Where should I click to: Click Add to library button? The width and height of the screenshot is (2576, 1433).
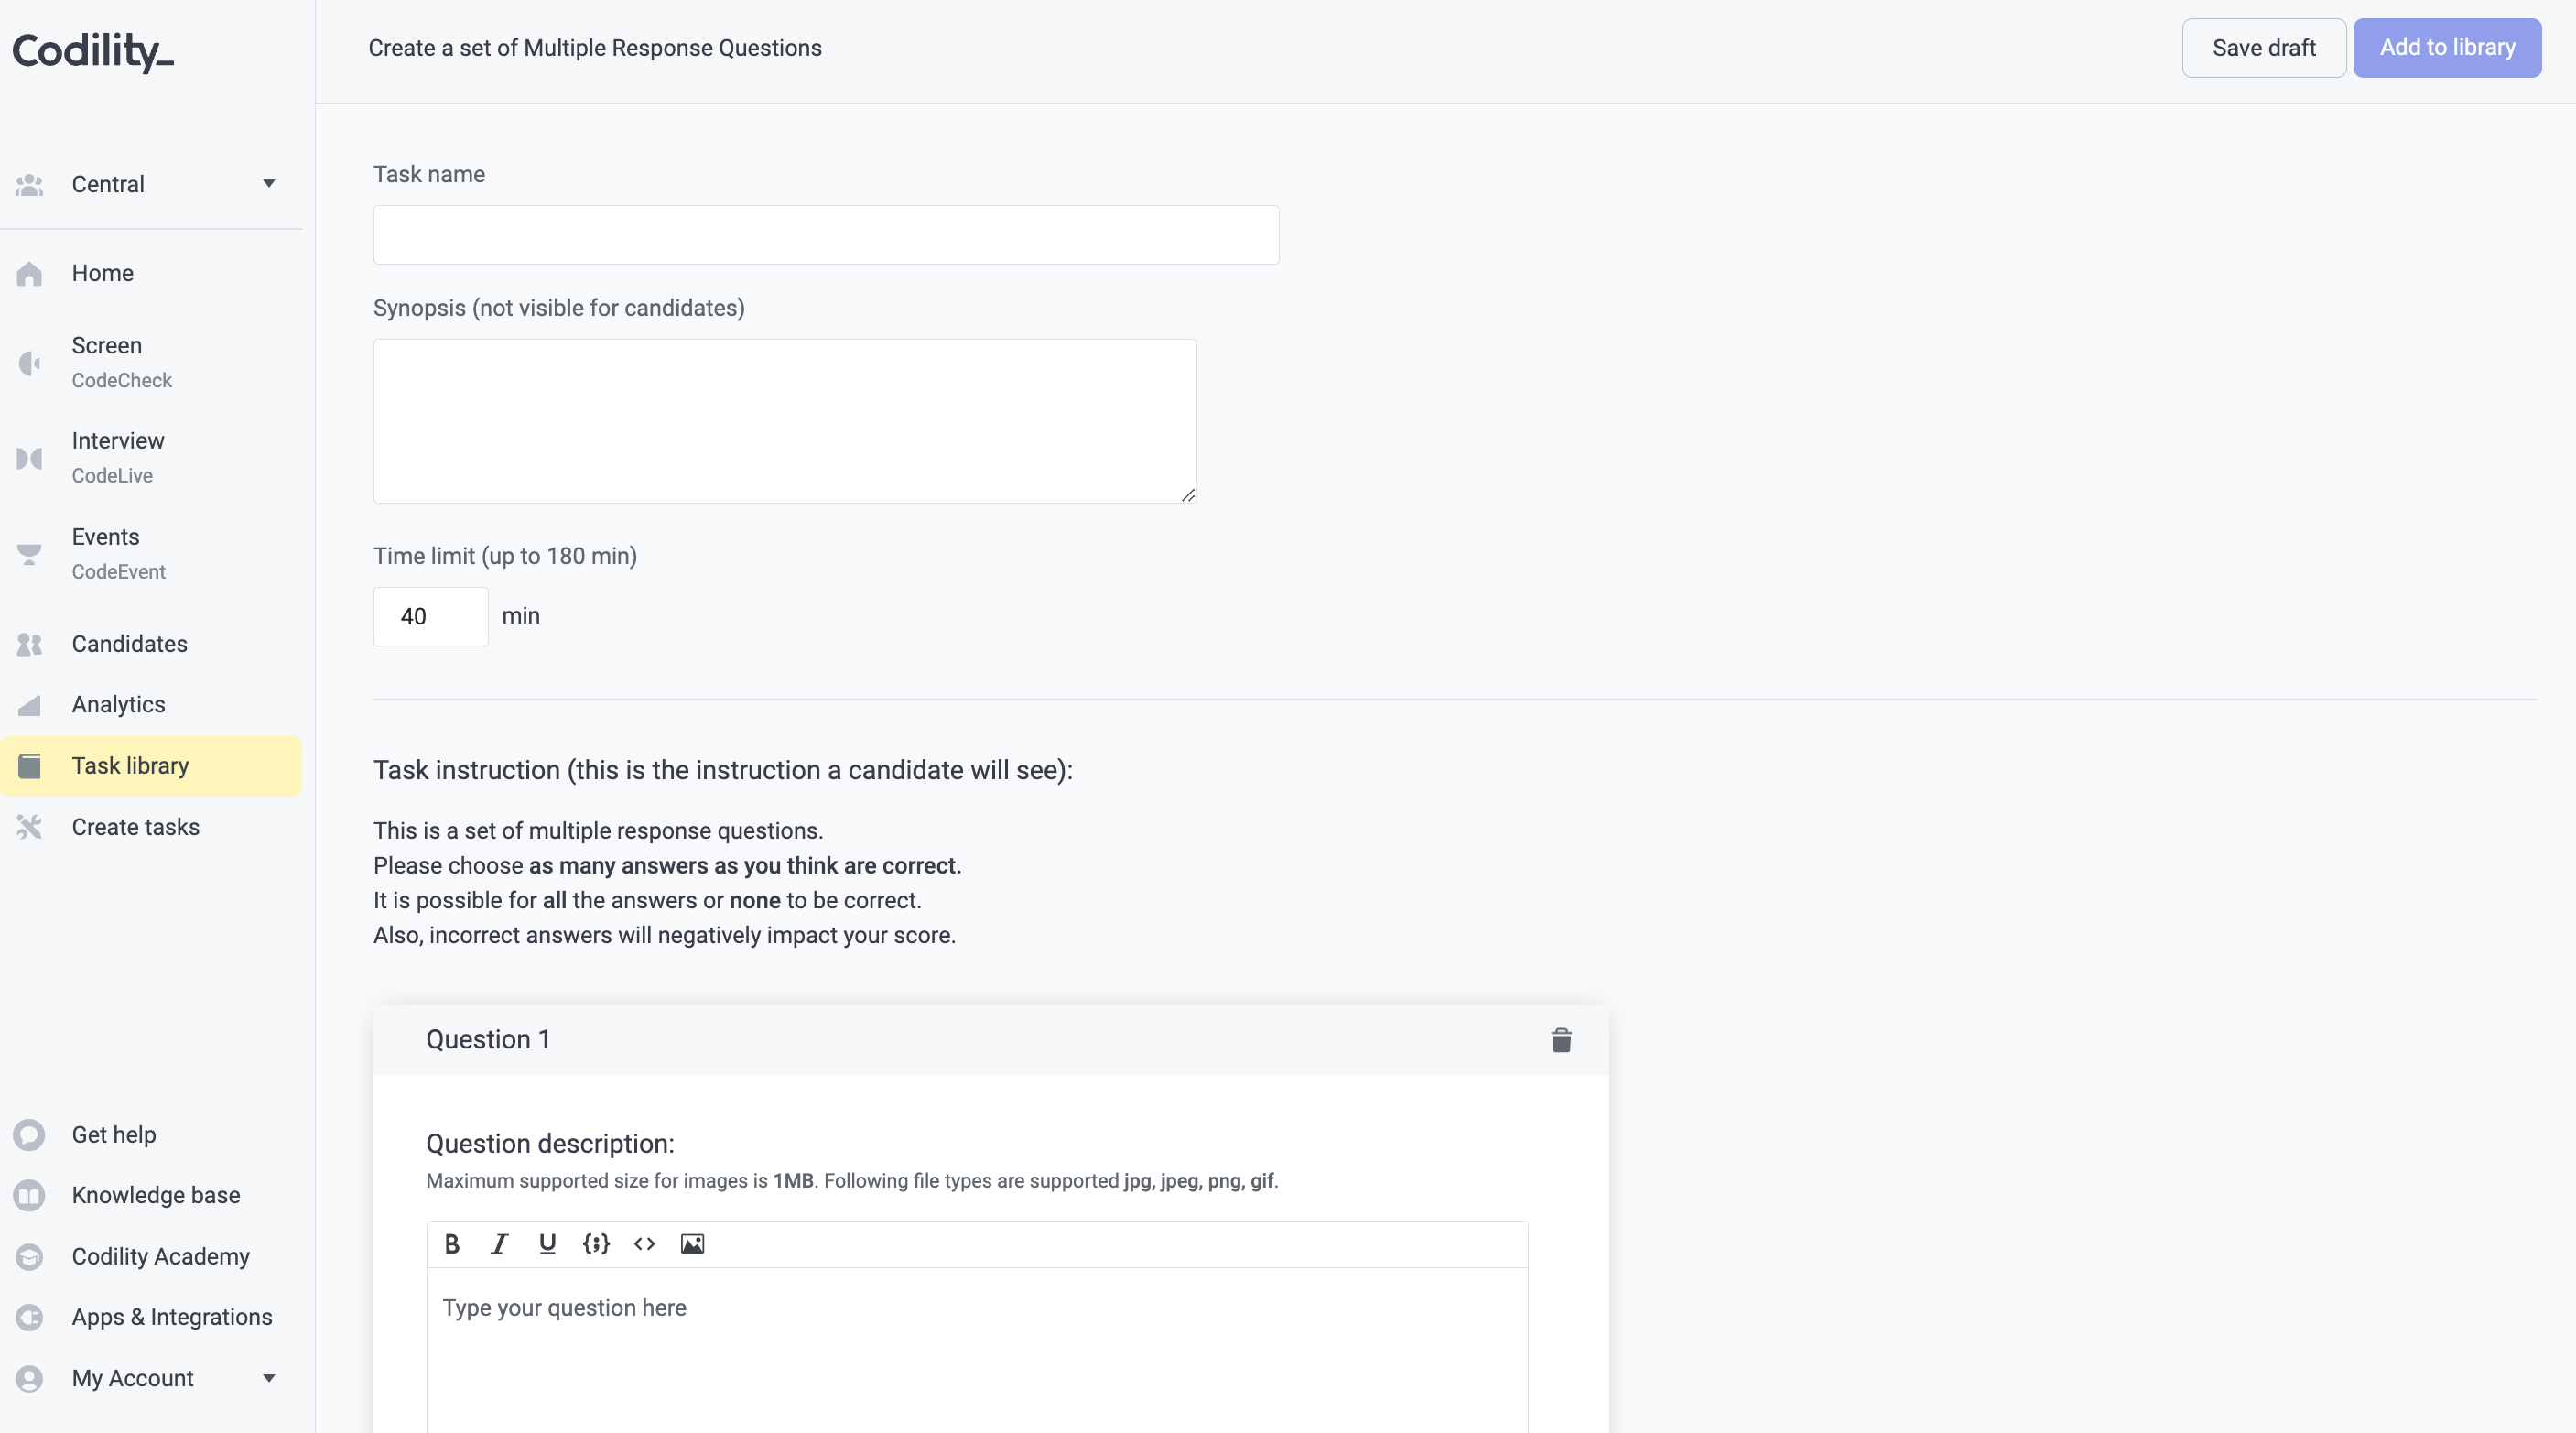click(x=2447, y=48)
